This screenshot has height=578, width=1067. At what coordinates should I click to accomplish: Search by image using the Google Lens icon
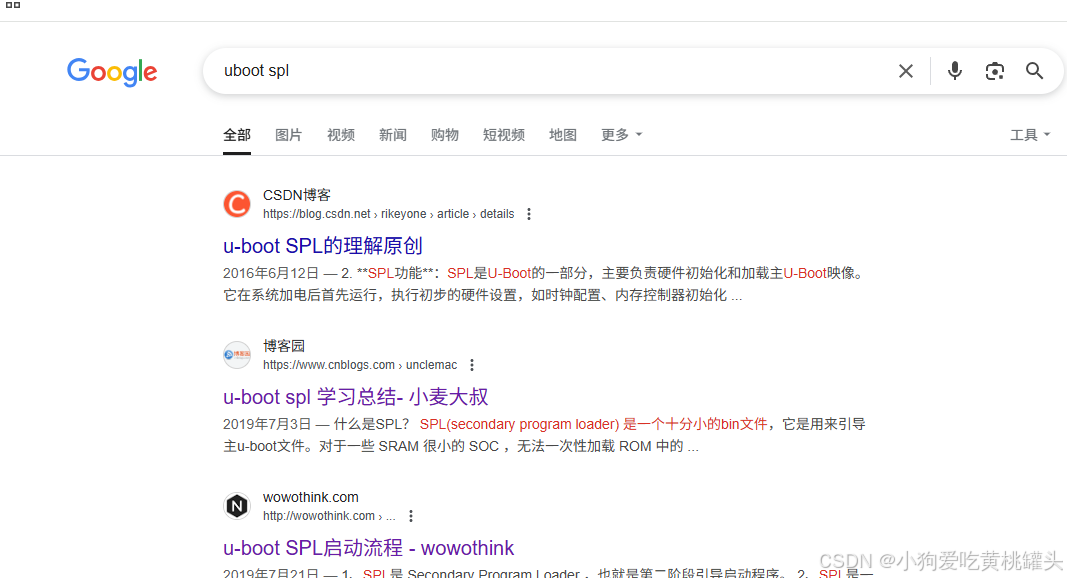[x=994, y=70]
